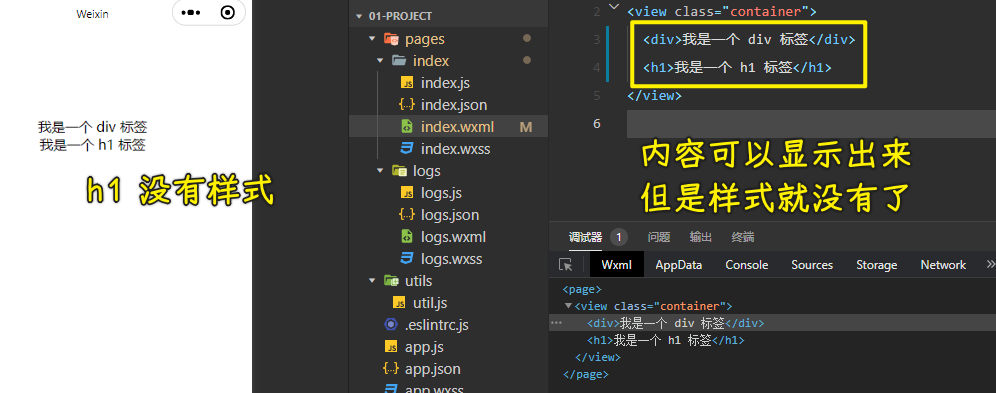Open .eslintrc.js config file
996x393 pixels.
(436, 325)
